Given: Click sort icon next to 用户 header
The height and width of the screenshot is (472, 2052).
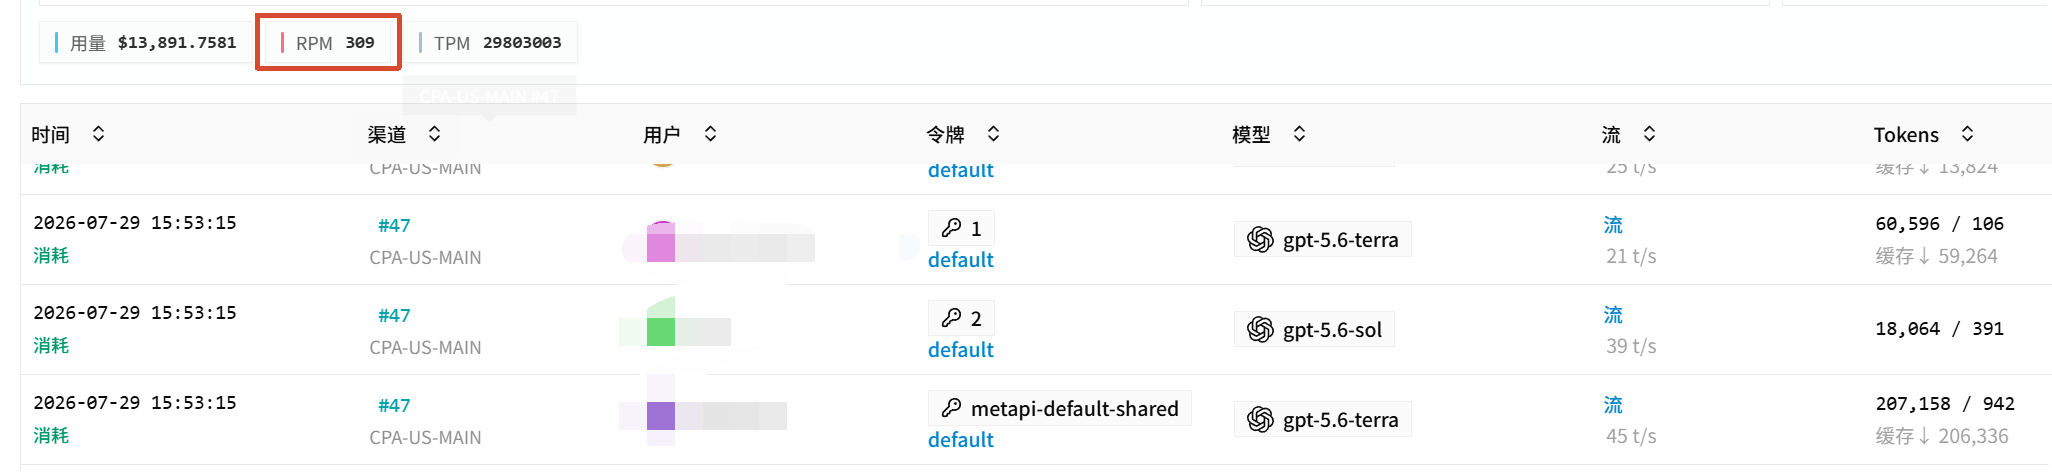Looking at the screenshot, I should point(710,134).
